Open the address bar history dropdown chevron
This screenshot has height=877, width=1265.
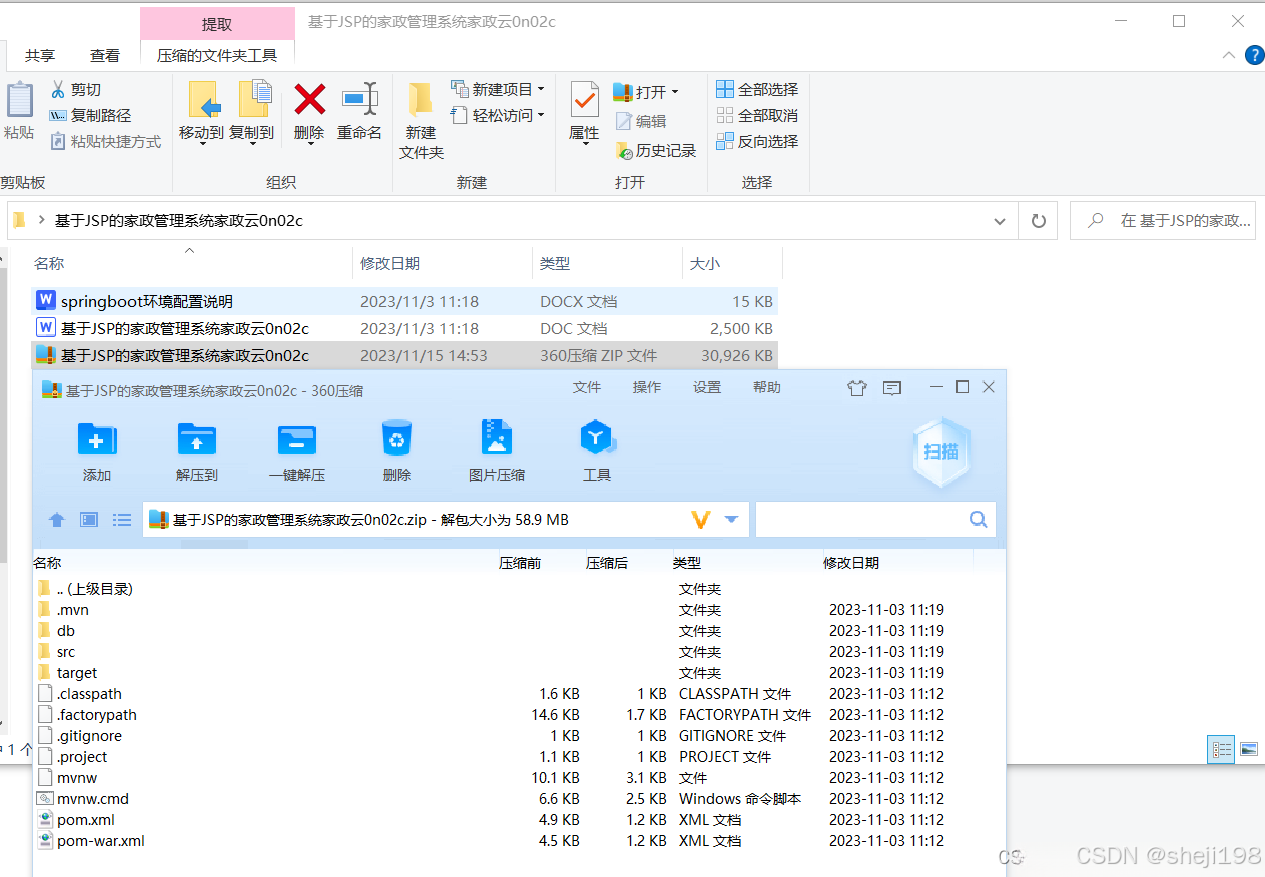998,220
